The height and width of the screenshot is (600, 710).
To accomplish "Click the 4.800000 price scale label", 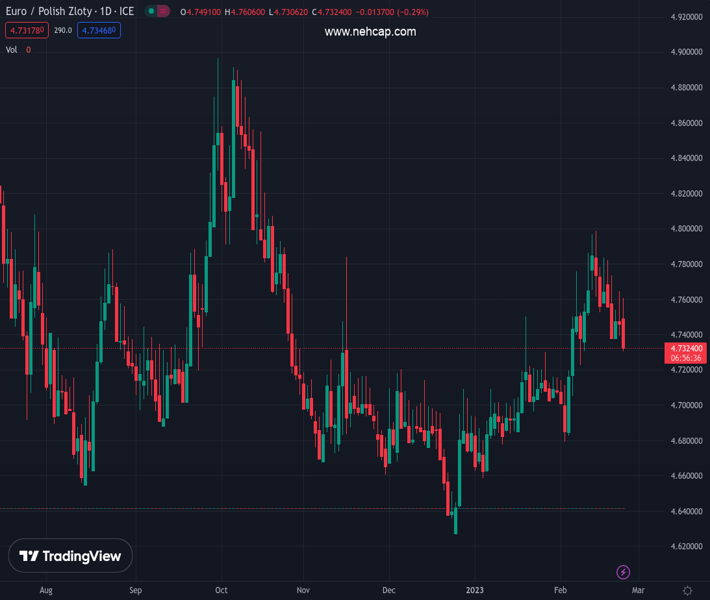I will point(685,229).
